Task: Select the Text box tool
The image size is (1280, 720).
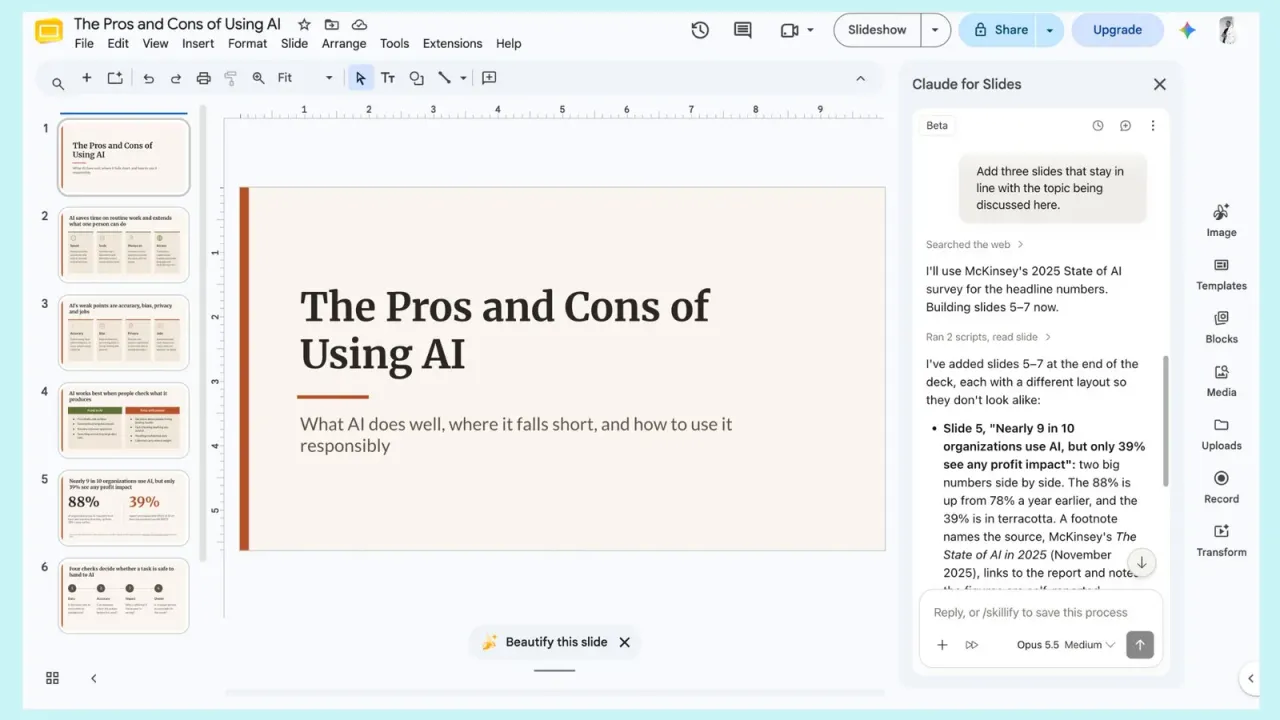Action: pos(388,78)
